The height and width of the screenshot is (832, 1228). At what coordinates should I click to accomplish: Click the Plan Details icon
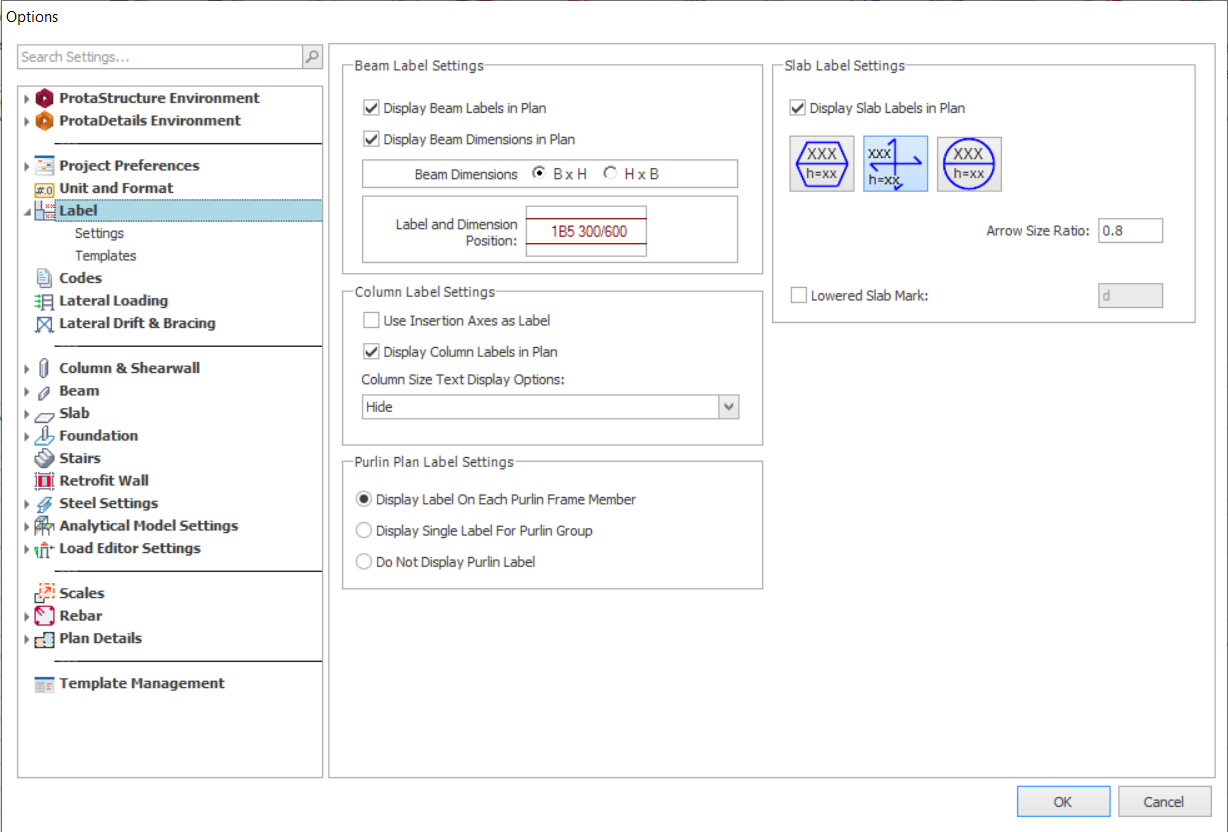tap(44, 639)
